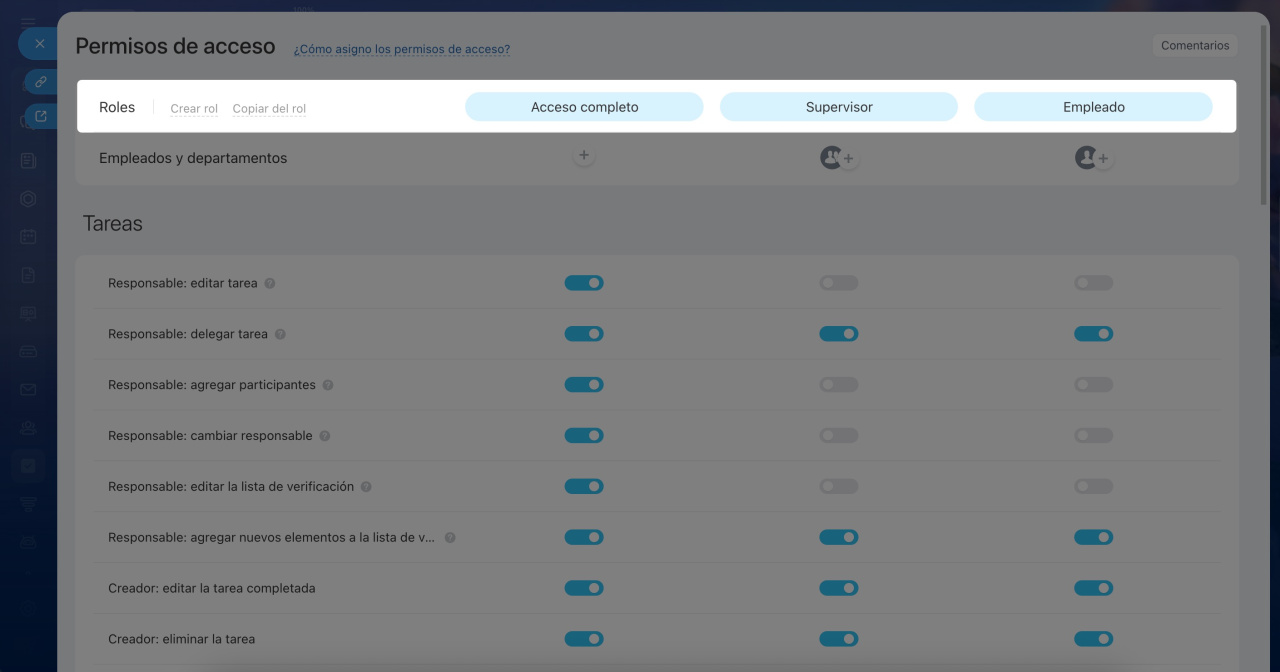This screenshot has width=1280, height=672.
Task: Turn off 'agregar participantes' for Acceso completo
Action: coord(584,385)
